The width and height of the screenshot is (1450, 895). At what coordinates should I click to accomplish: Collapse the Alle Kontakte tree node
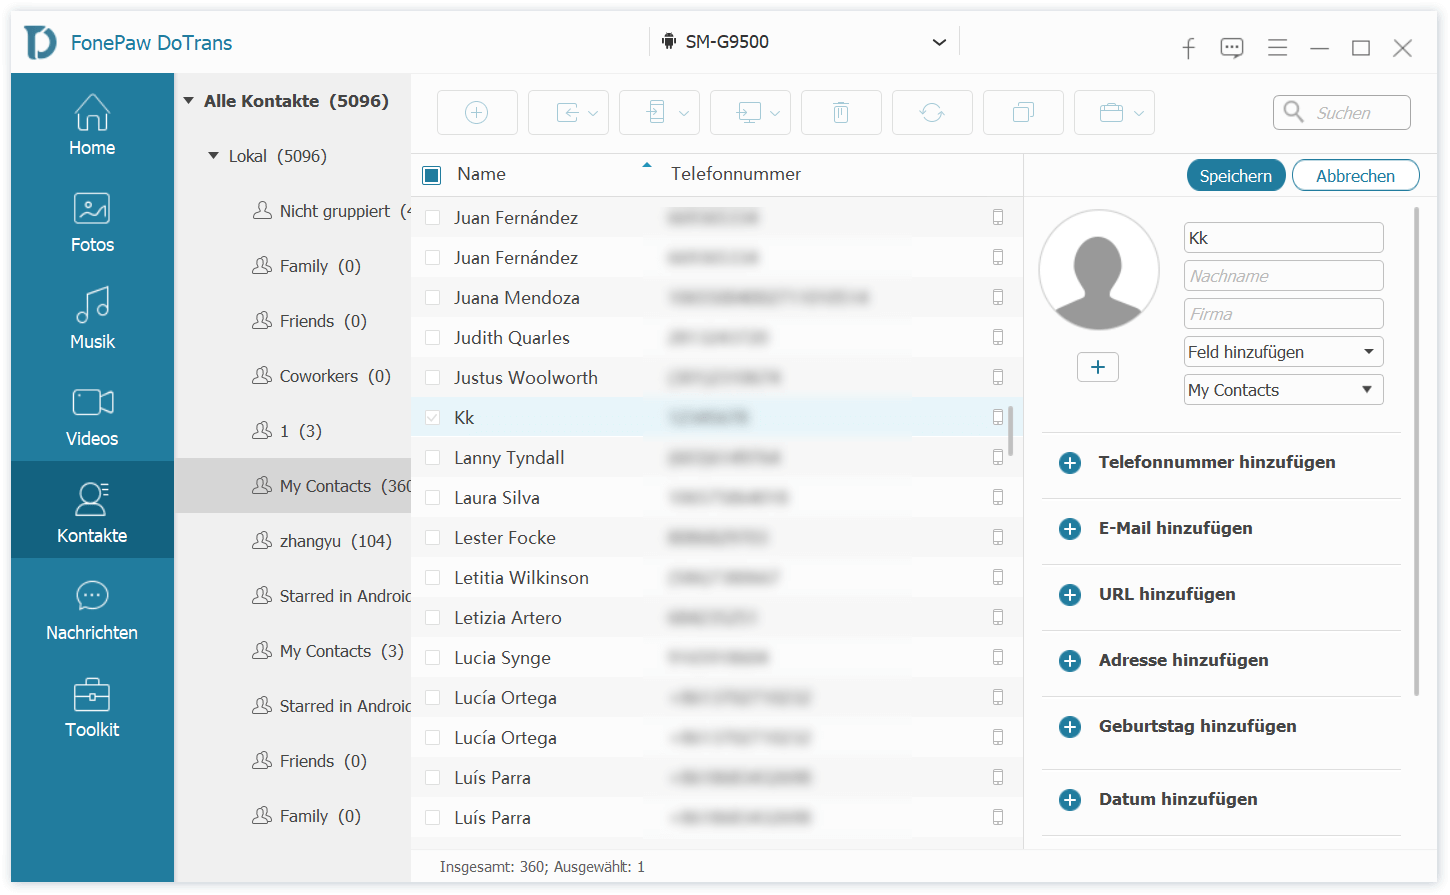(x=188, y=101)
